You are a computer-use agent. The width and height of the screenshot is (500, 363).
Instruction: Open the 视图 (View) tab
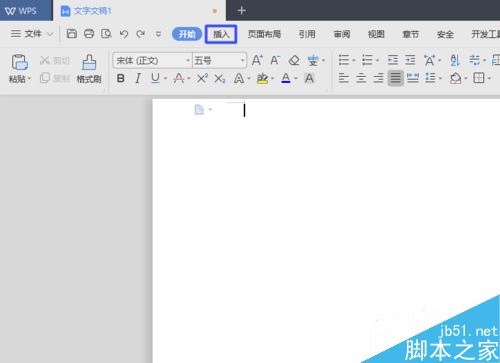(376, 34)
